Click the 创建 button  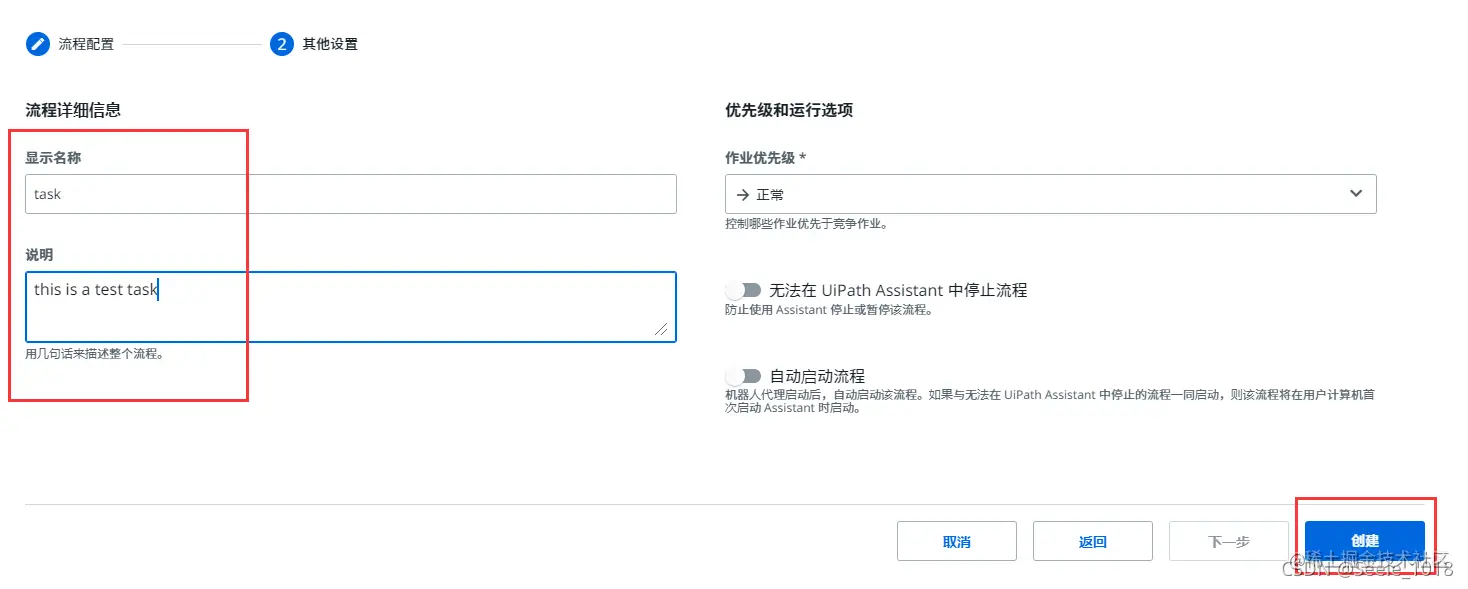(1364, 540)
